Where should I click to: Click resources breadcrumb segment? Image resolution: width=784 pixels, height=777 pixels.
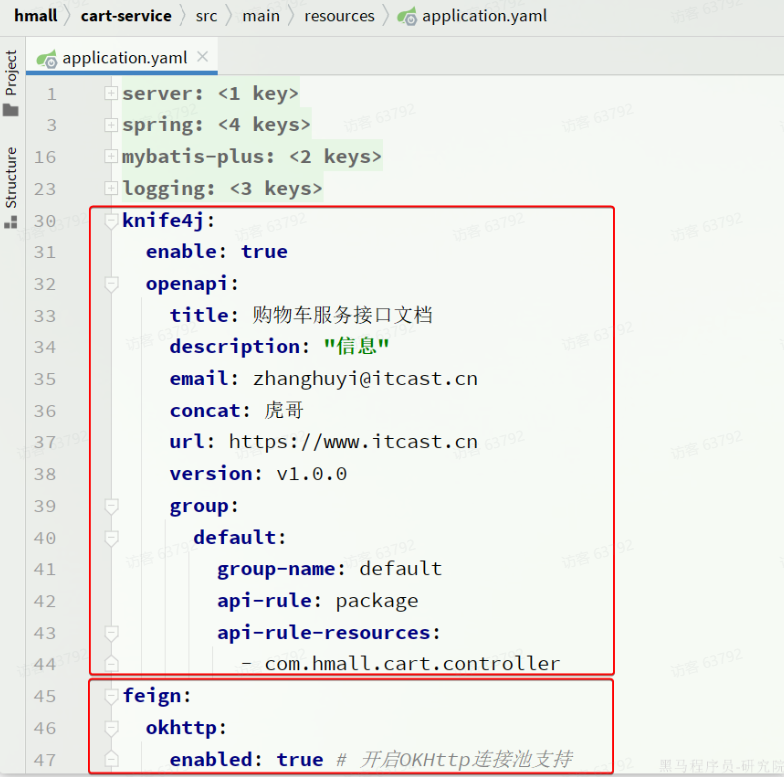(339, 16)
